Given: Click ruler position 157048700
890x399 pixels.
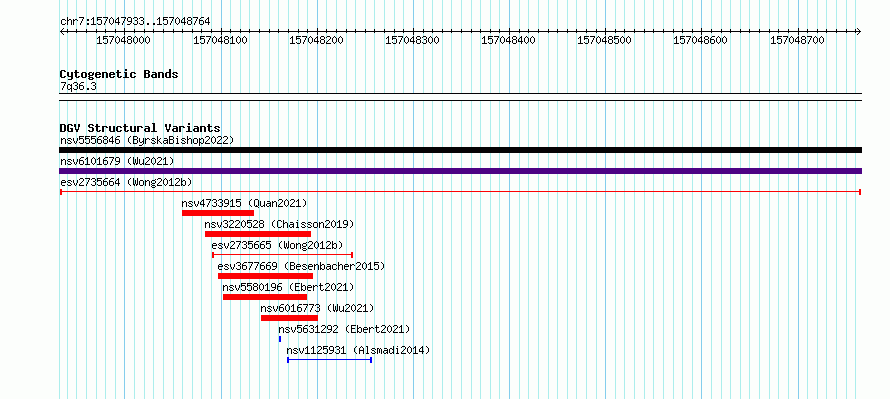Looking at the screenshot, I should 797,40.
